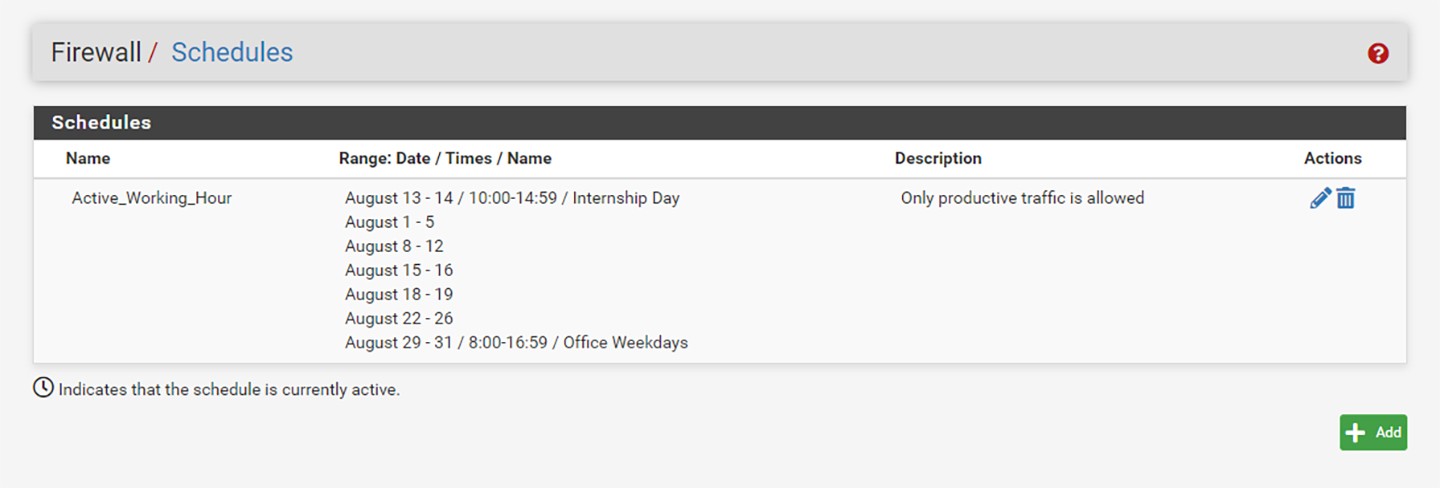This screenshot has height=488, width=1440.
Task: Click the Range: Date / Times / Name header
Action: pyautogui.click(x=445, y=158)
